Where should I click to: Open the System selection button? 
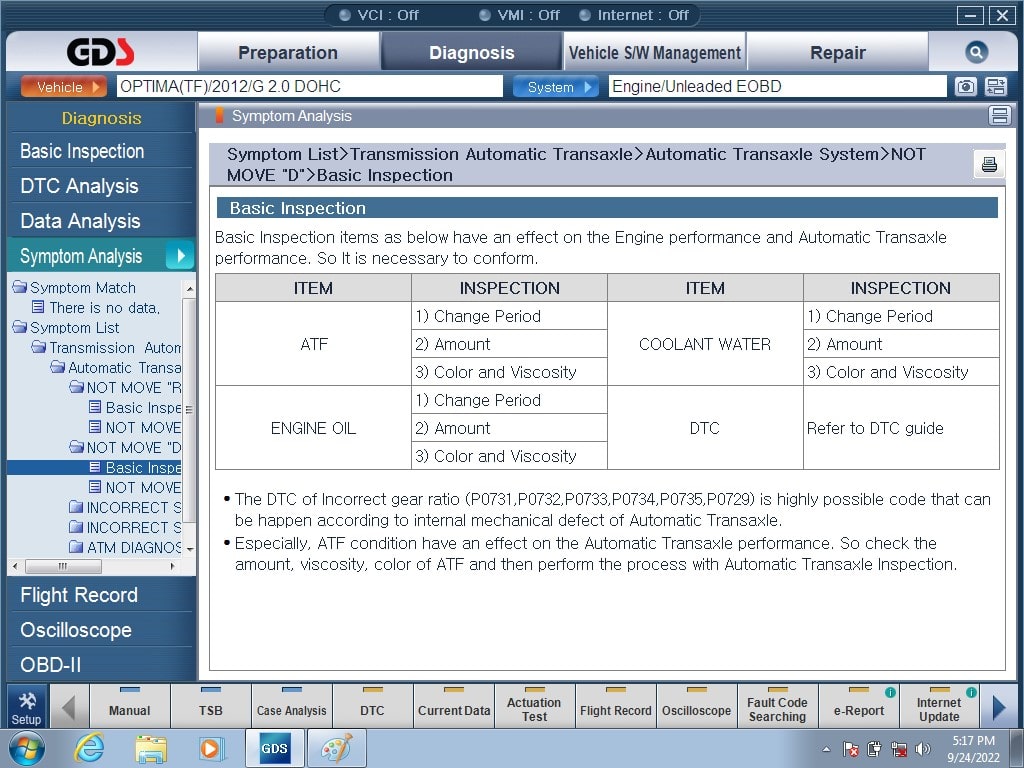click(555, 87)
